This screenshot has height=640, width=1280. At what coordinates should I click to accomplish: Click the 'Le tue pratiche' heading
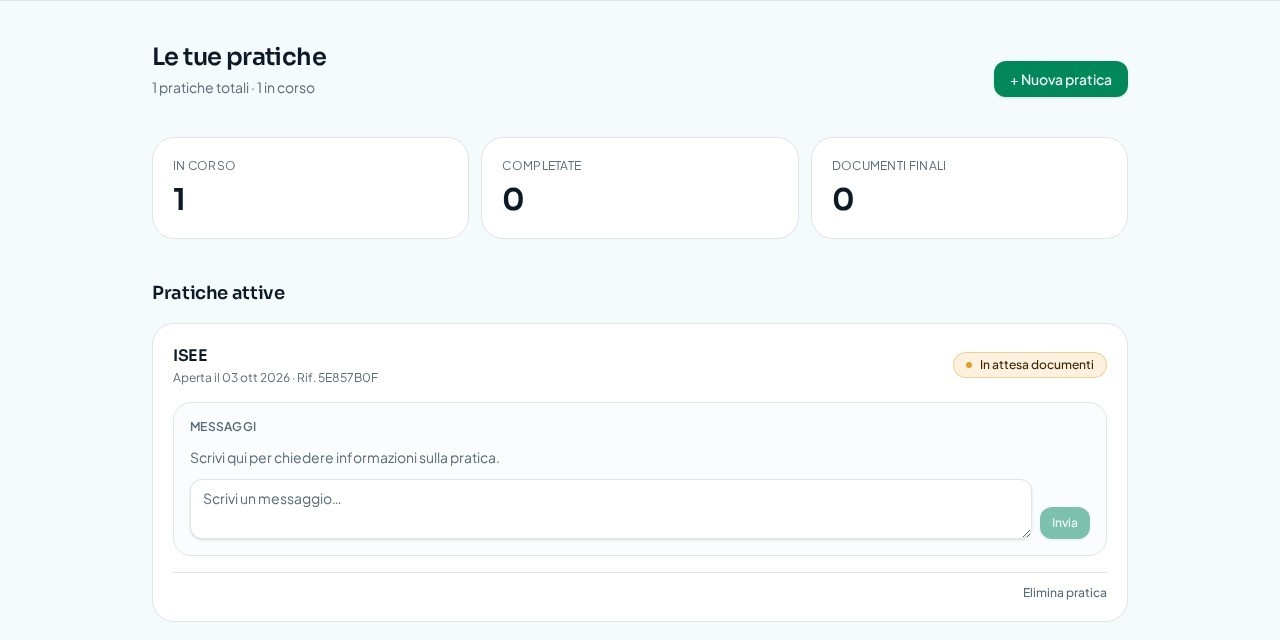coord(239,56)
